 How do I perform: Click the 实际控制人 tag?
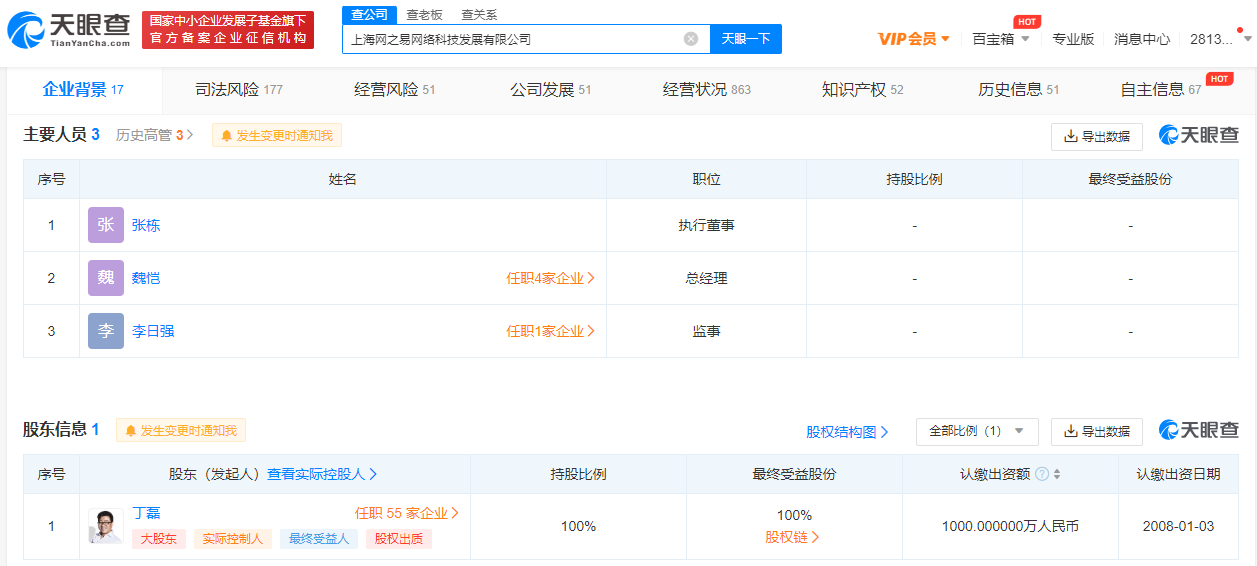[233, 539]
